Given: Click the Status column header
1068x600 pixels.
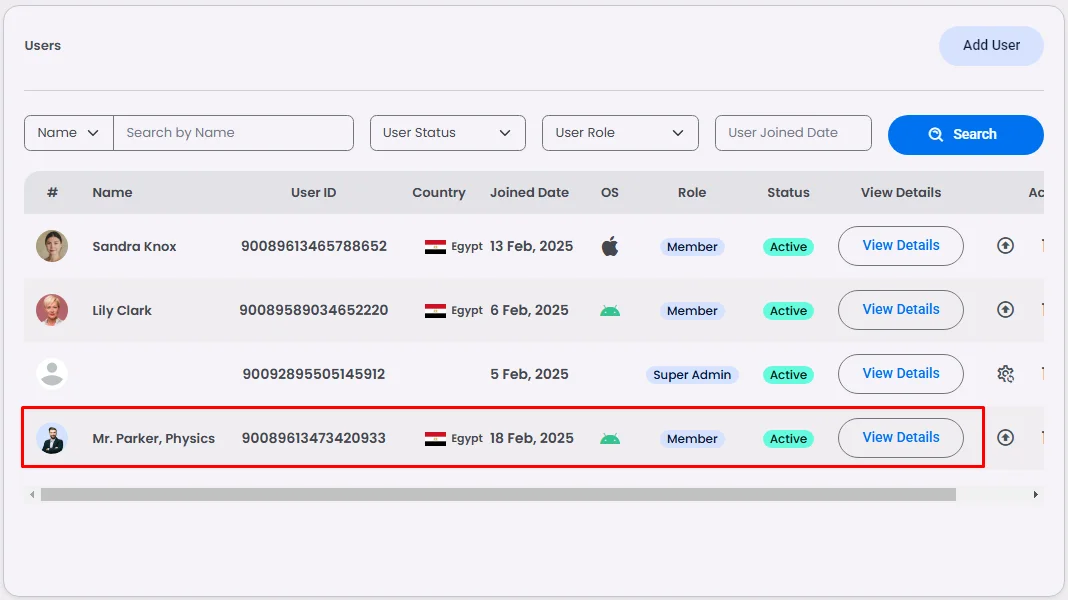Looking at the screenshot, I should pos(788,193).
